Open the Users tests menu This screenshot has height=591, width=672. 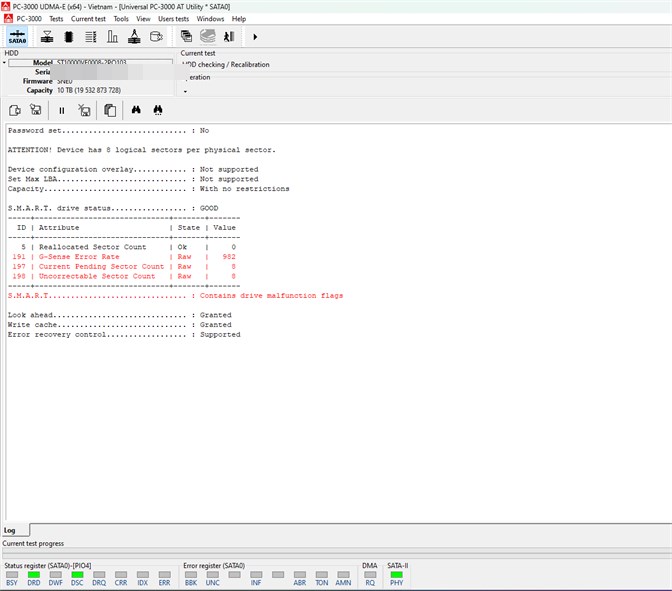173,19
